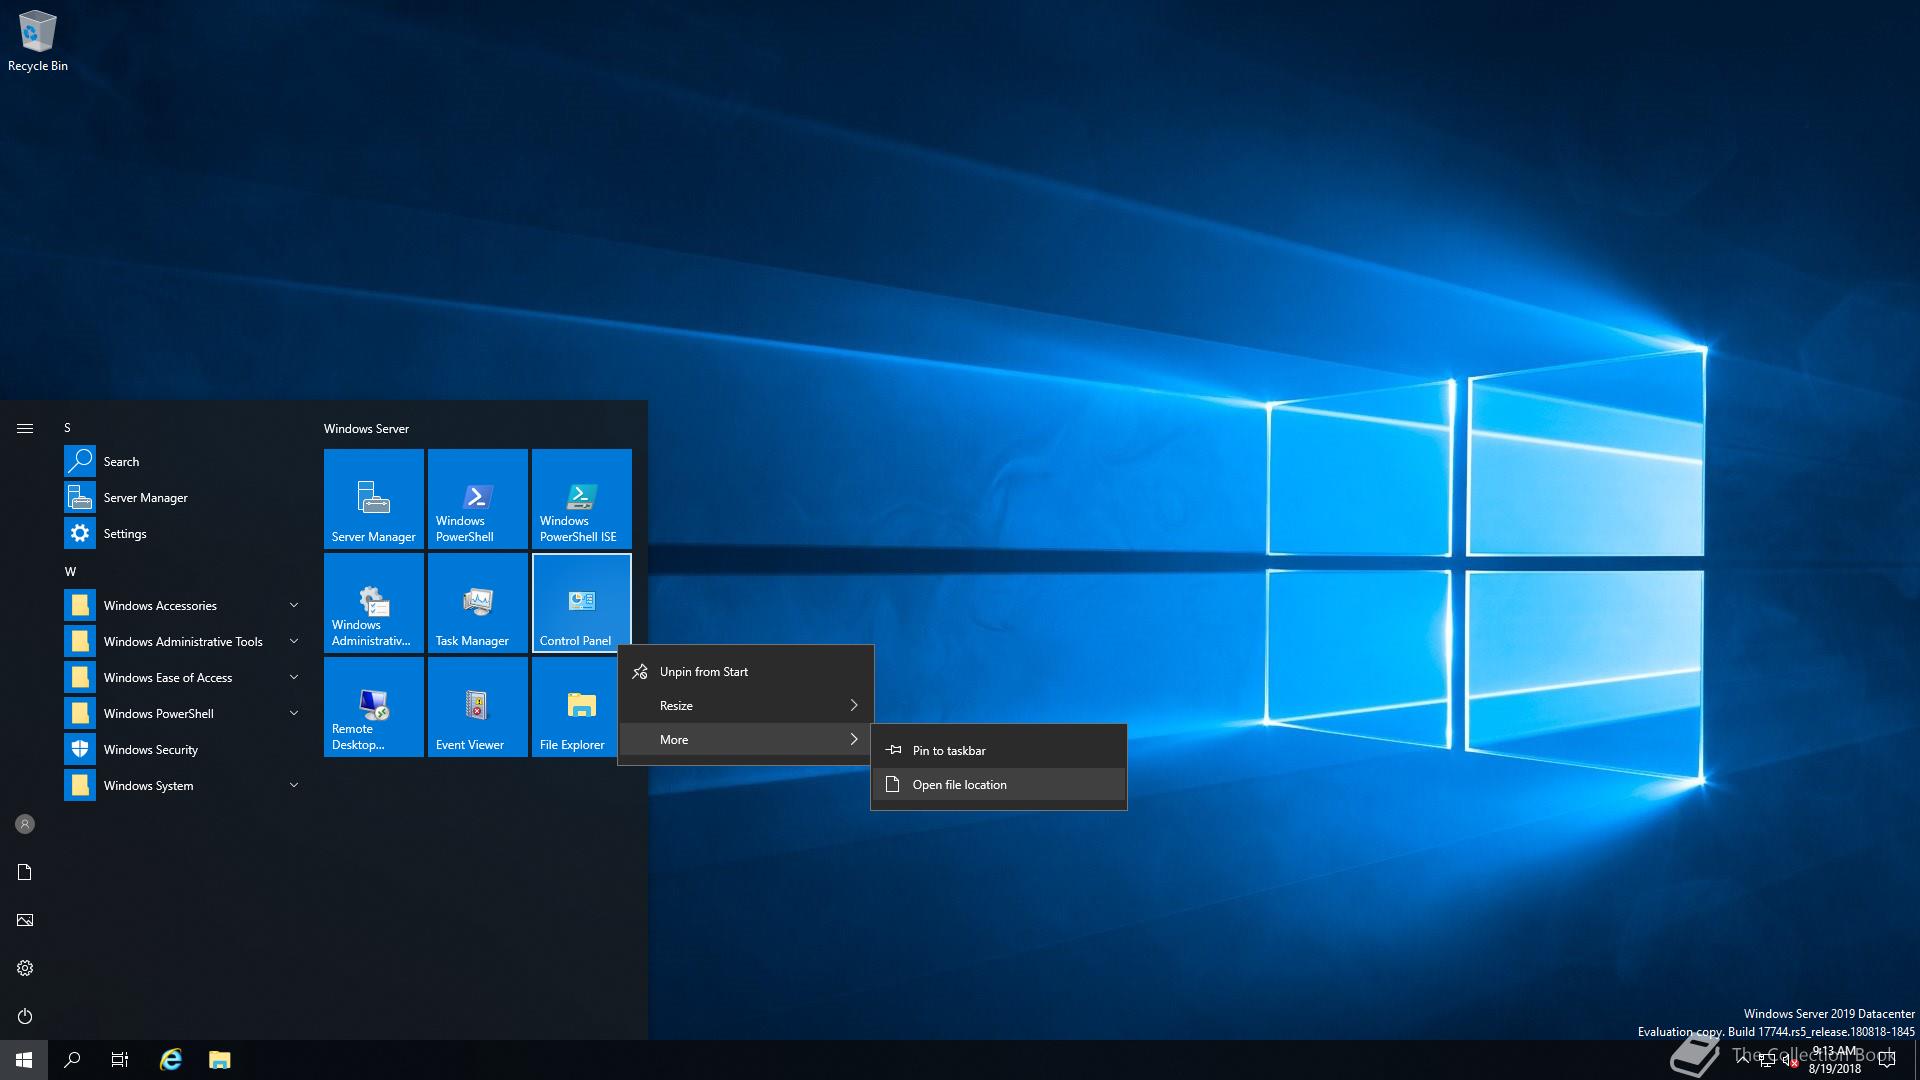Viewport: 1920px width, 1080px height.
Task: Expand the Windows Administrative Tools folder
Action: coord(184,641)
